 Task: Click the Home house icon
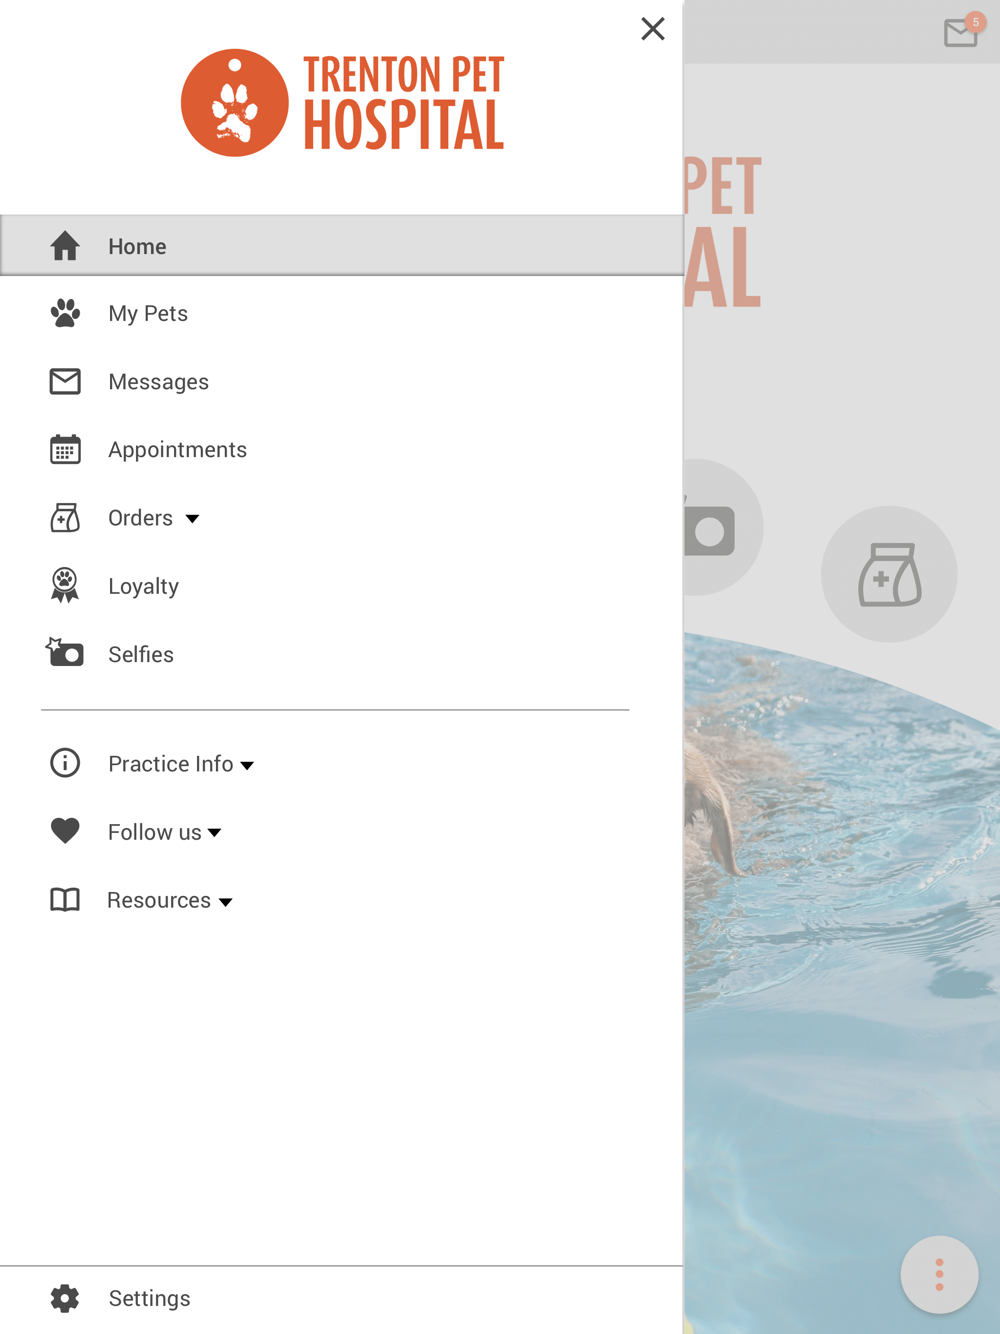pos(65,246)
